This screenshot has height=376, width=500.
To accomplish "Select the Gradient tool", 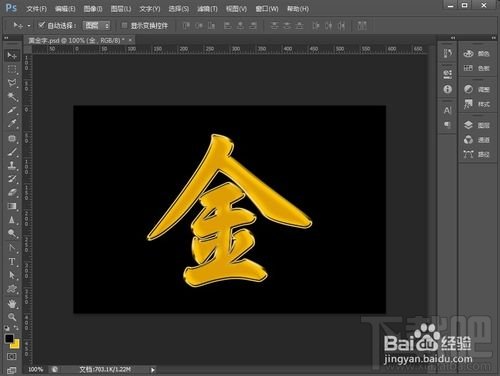I will 12,206.
